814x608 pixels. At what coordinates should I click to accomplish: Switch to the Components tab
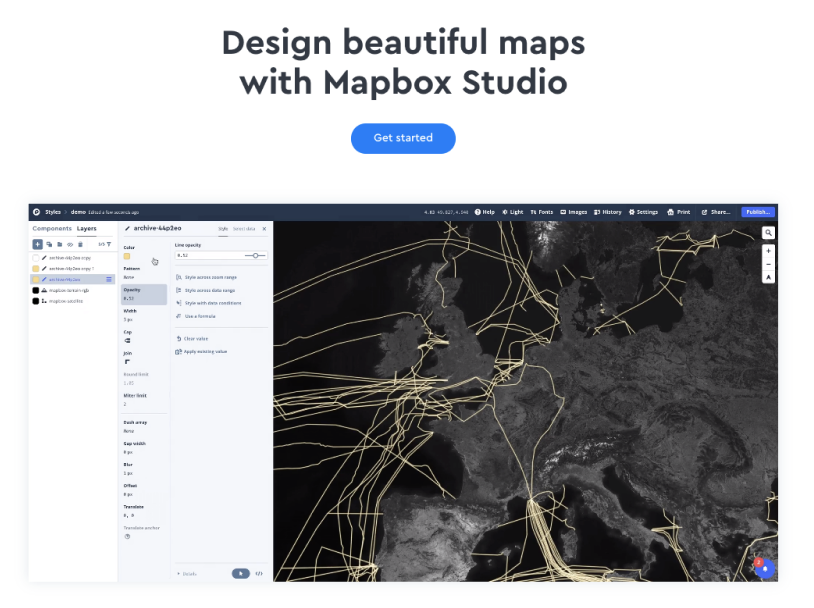52,228
